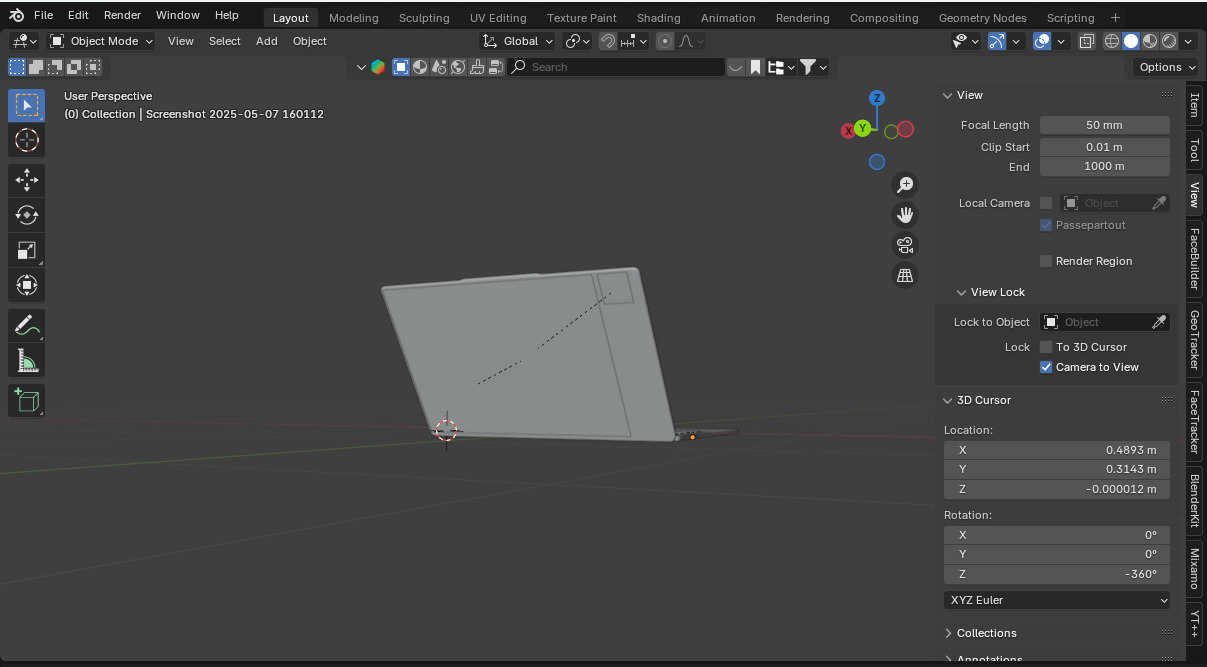
Task: Enable the Local Camera checkbox
Action: tap(1046, 203)
